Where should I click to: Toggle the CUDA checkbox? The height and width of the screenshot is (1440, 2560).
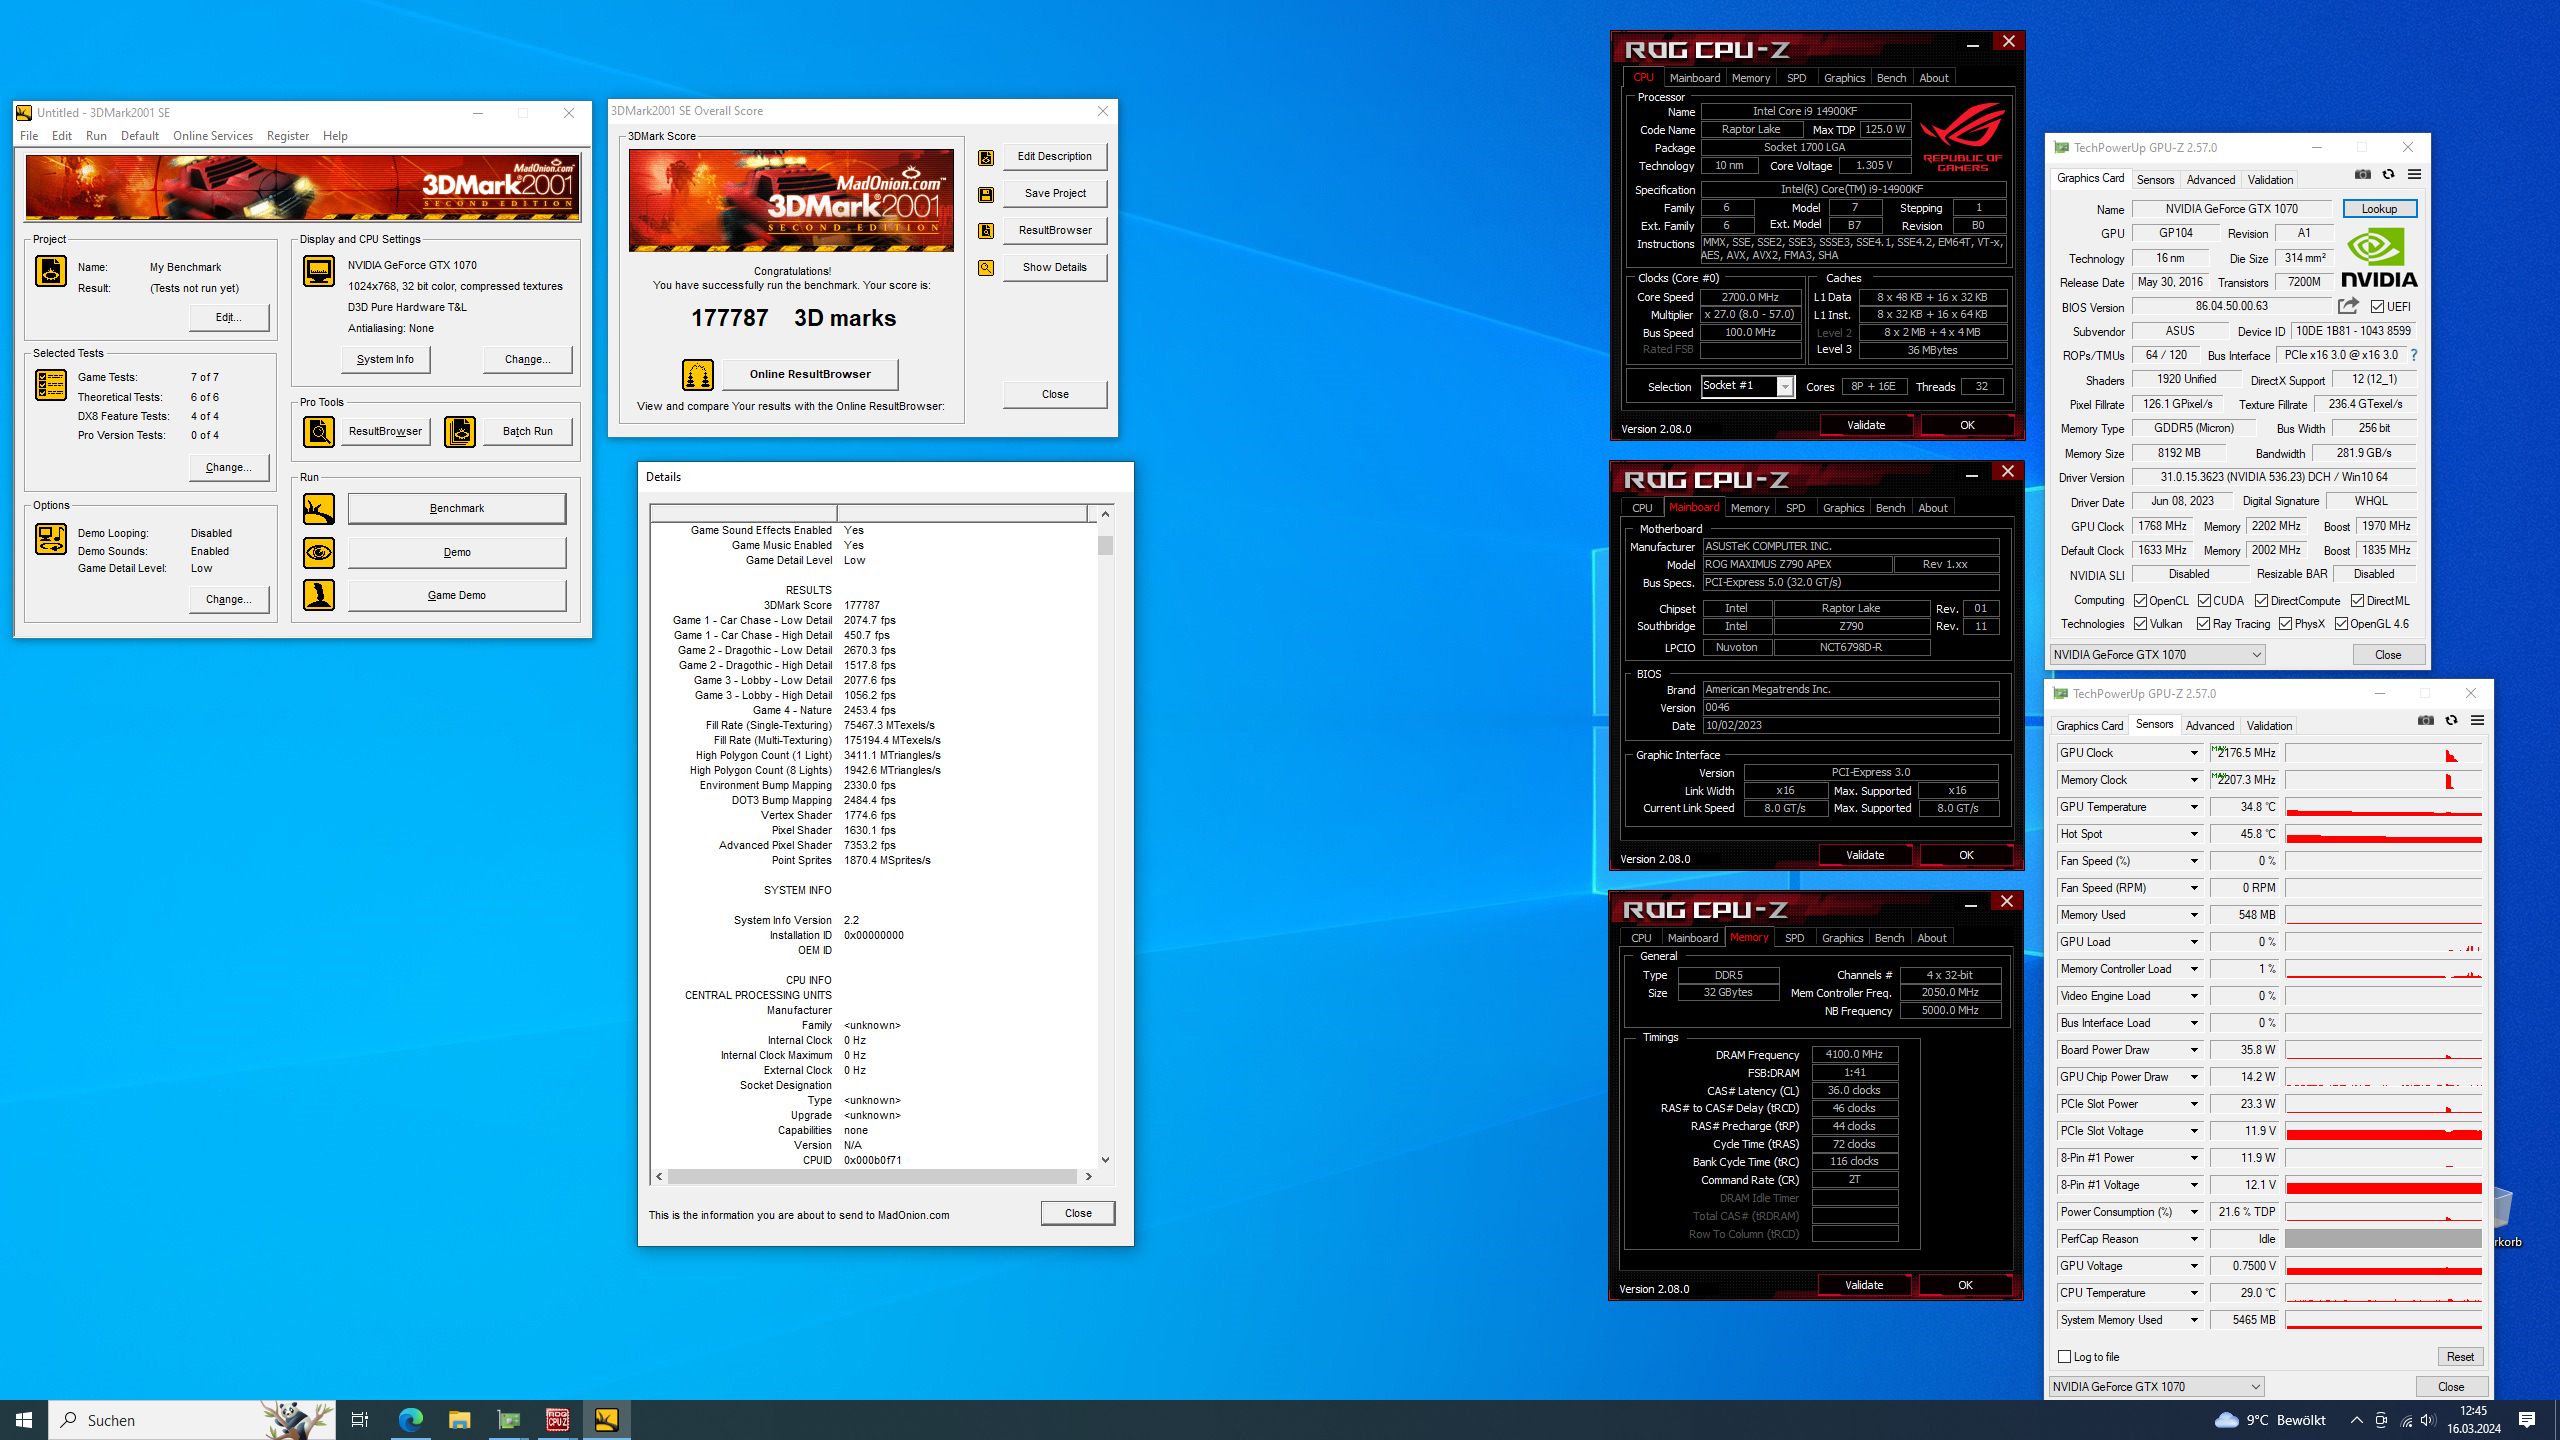pyautogui.click(x=2205, y=601)
